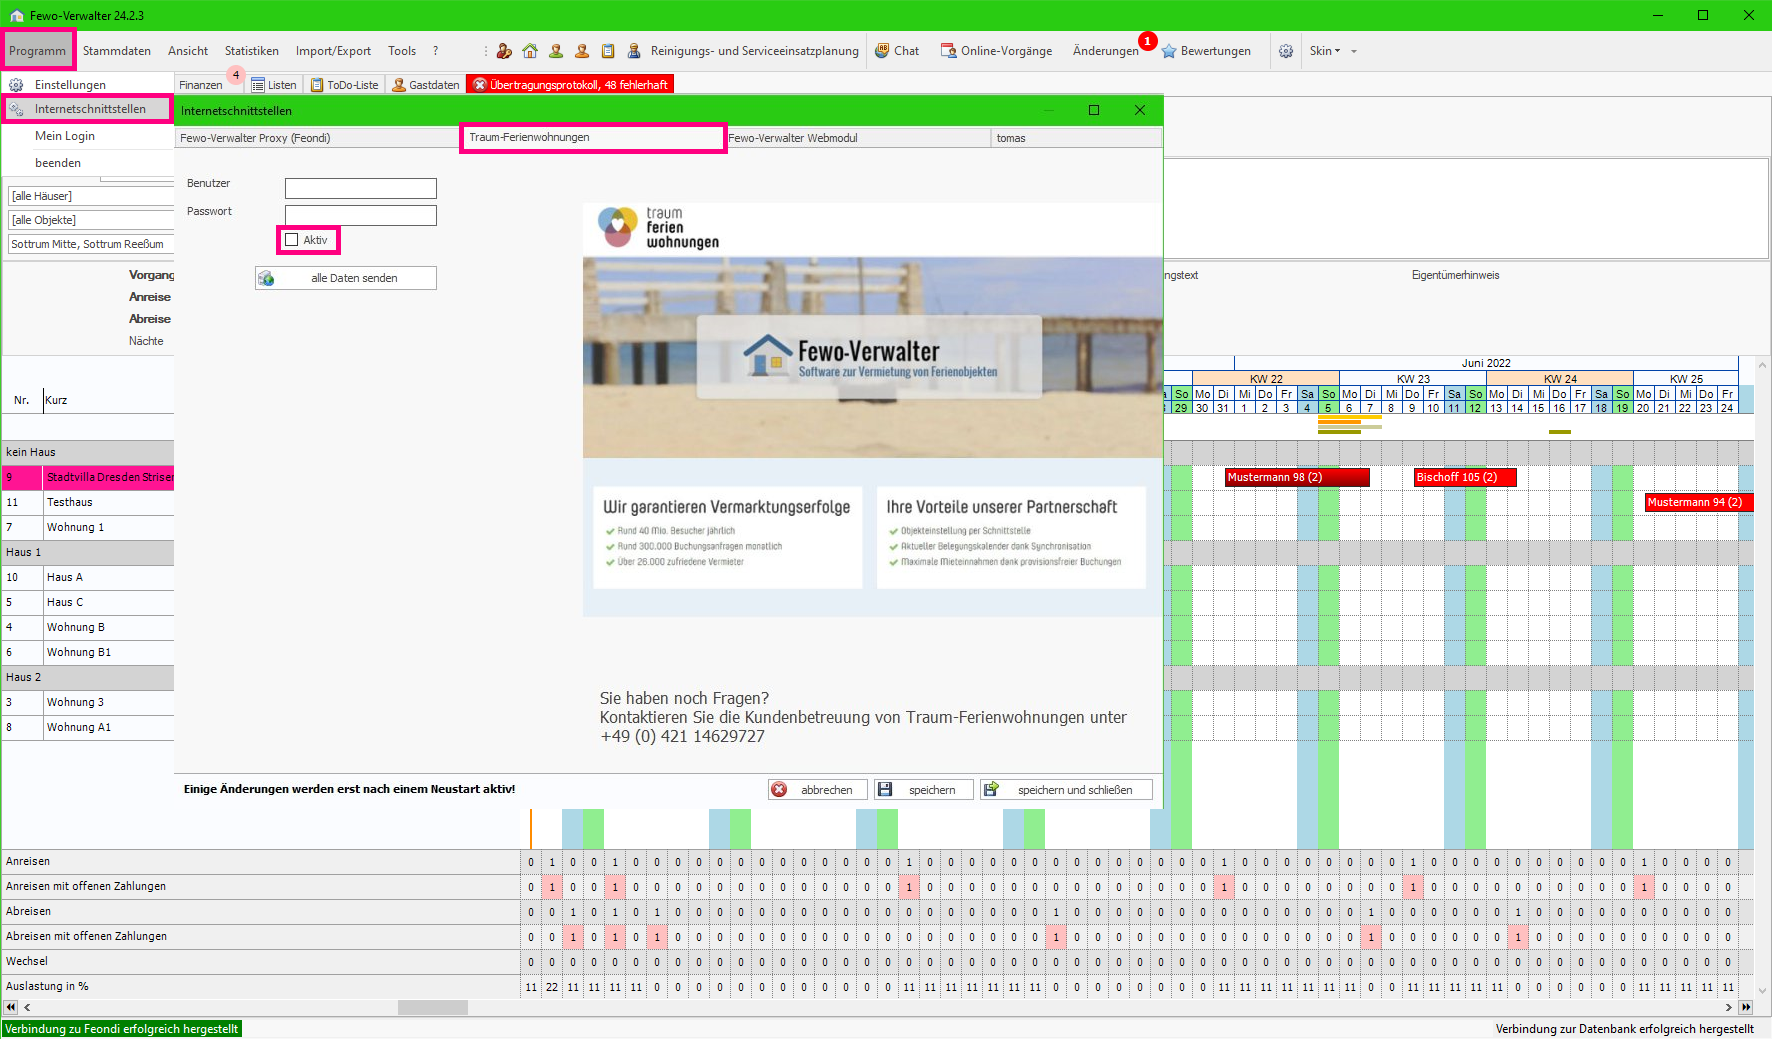The width and height of the screenshot is (1772, 1039).
Task: Open the Skin dropdown
Action: (1325, 51)
